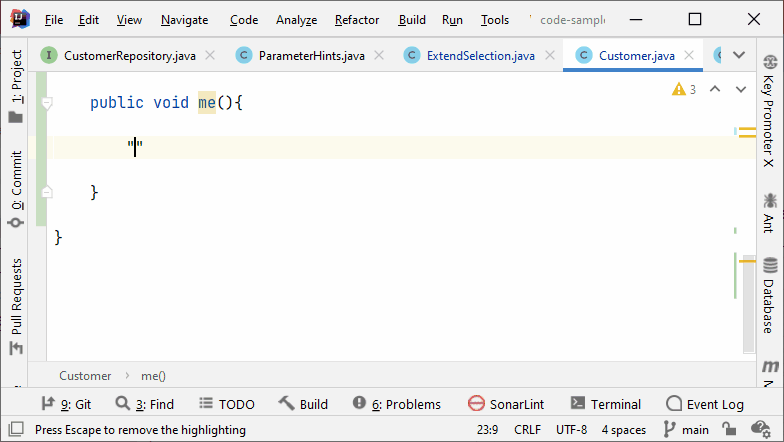The width and height of the screenshot is (784, 442).
Task: Open the Maven tool window
Action: pyautogui.click(x=770, y=372)
